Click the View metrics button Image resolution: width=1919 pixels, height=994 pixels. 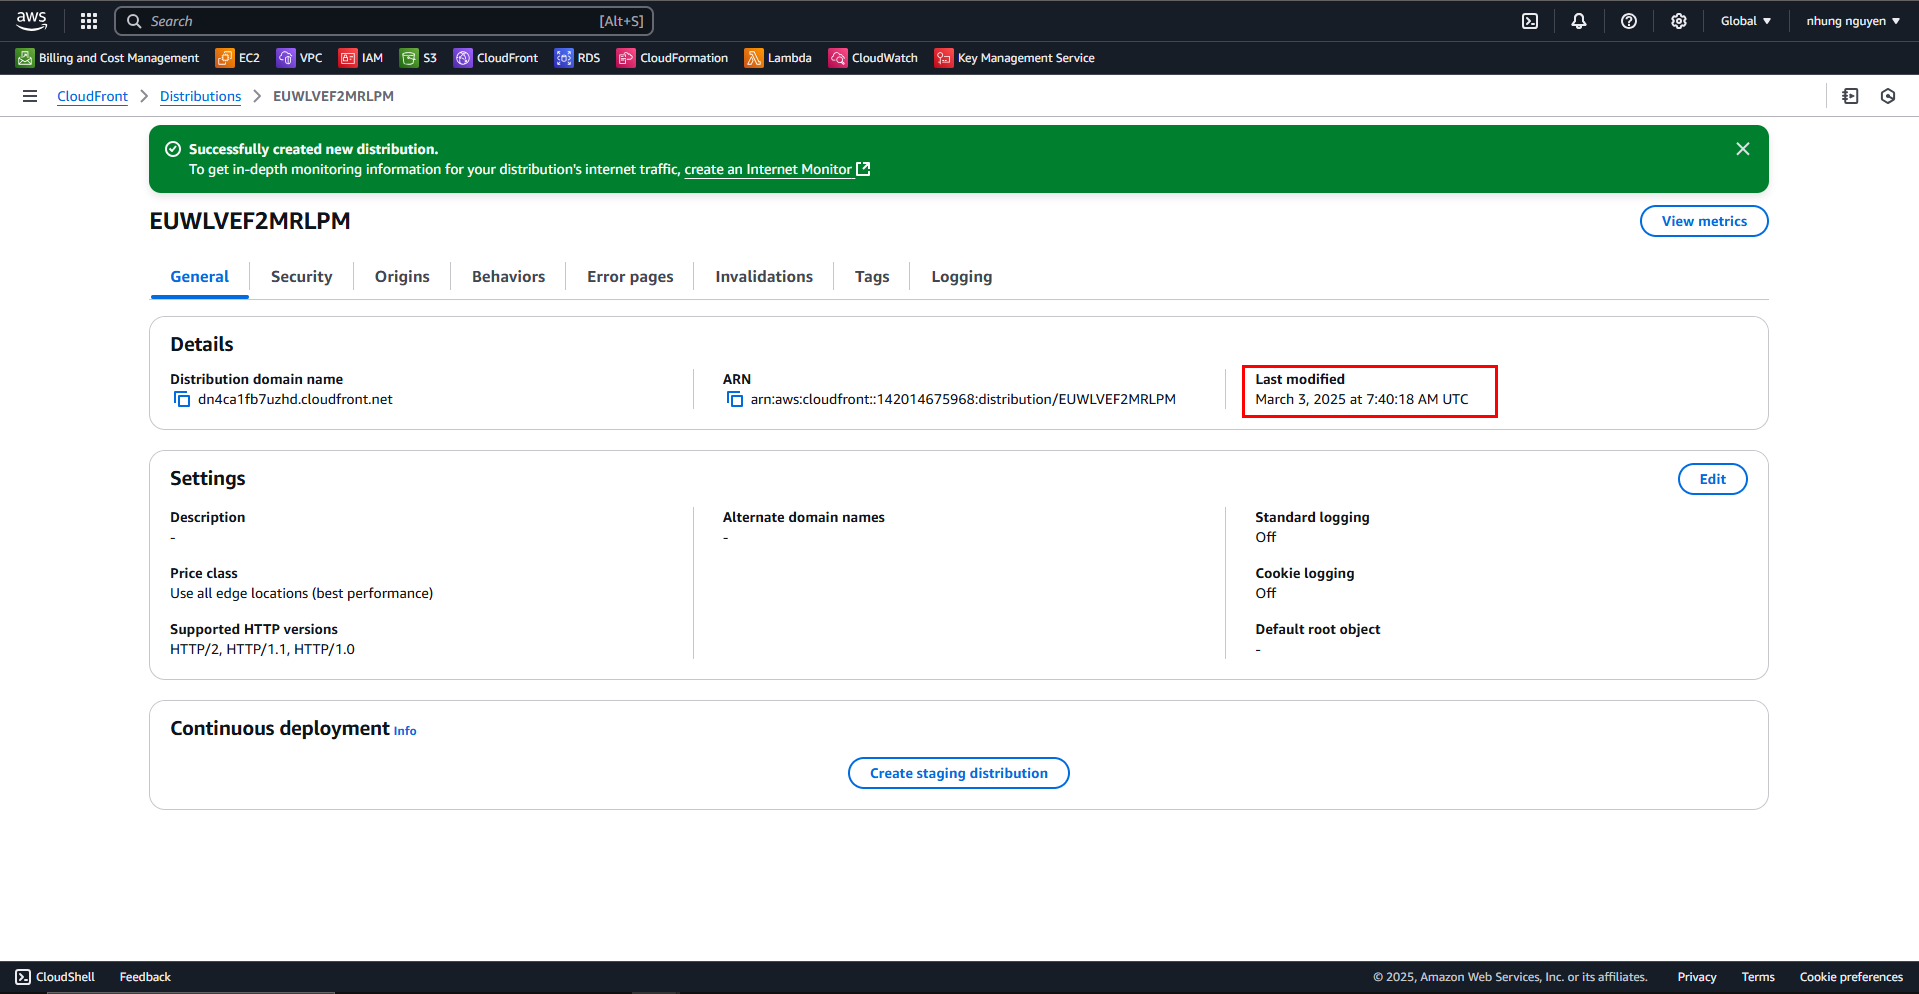[1704, 221]
